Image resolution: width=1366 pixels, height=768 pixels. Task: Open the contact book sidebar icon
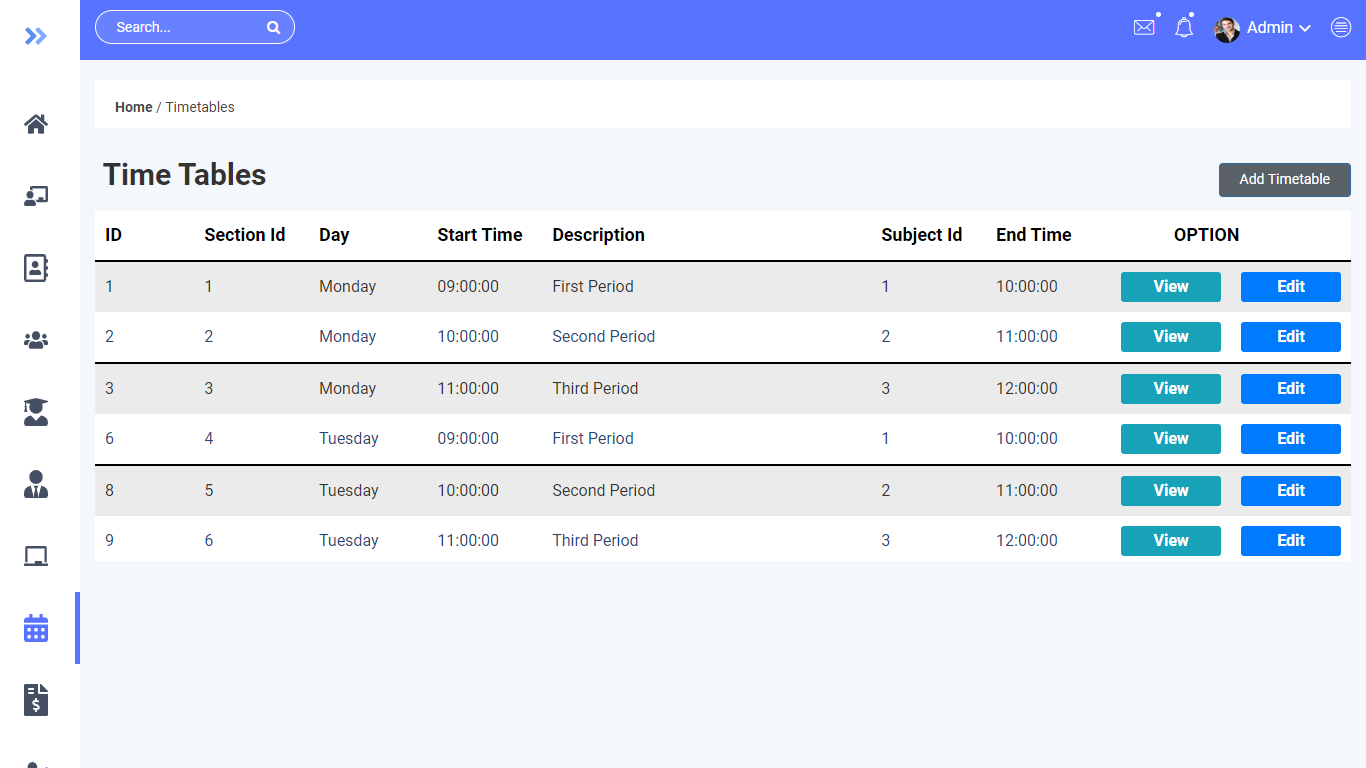click(36, 268)
